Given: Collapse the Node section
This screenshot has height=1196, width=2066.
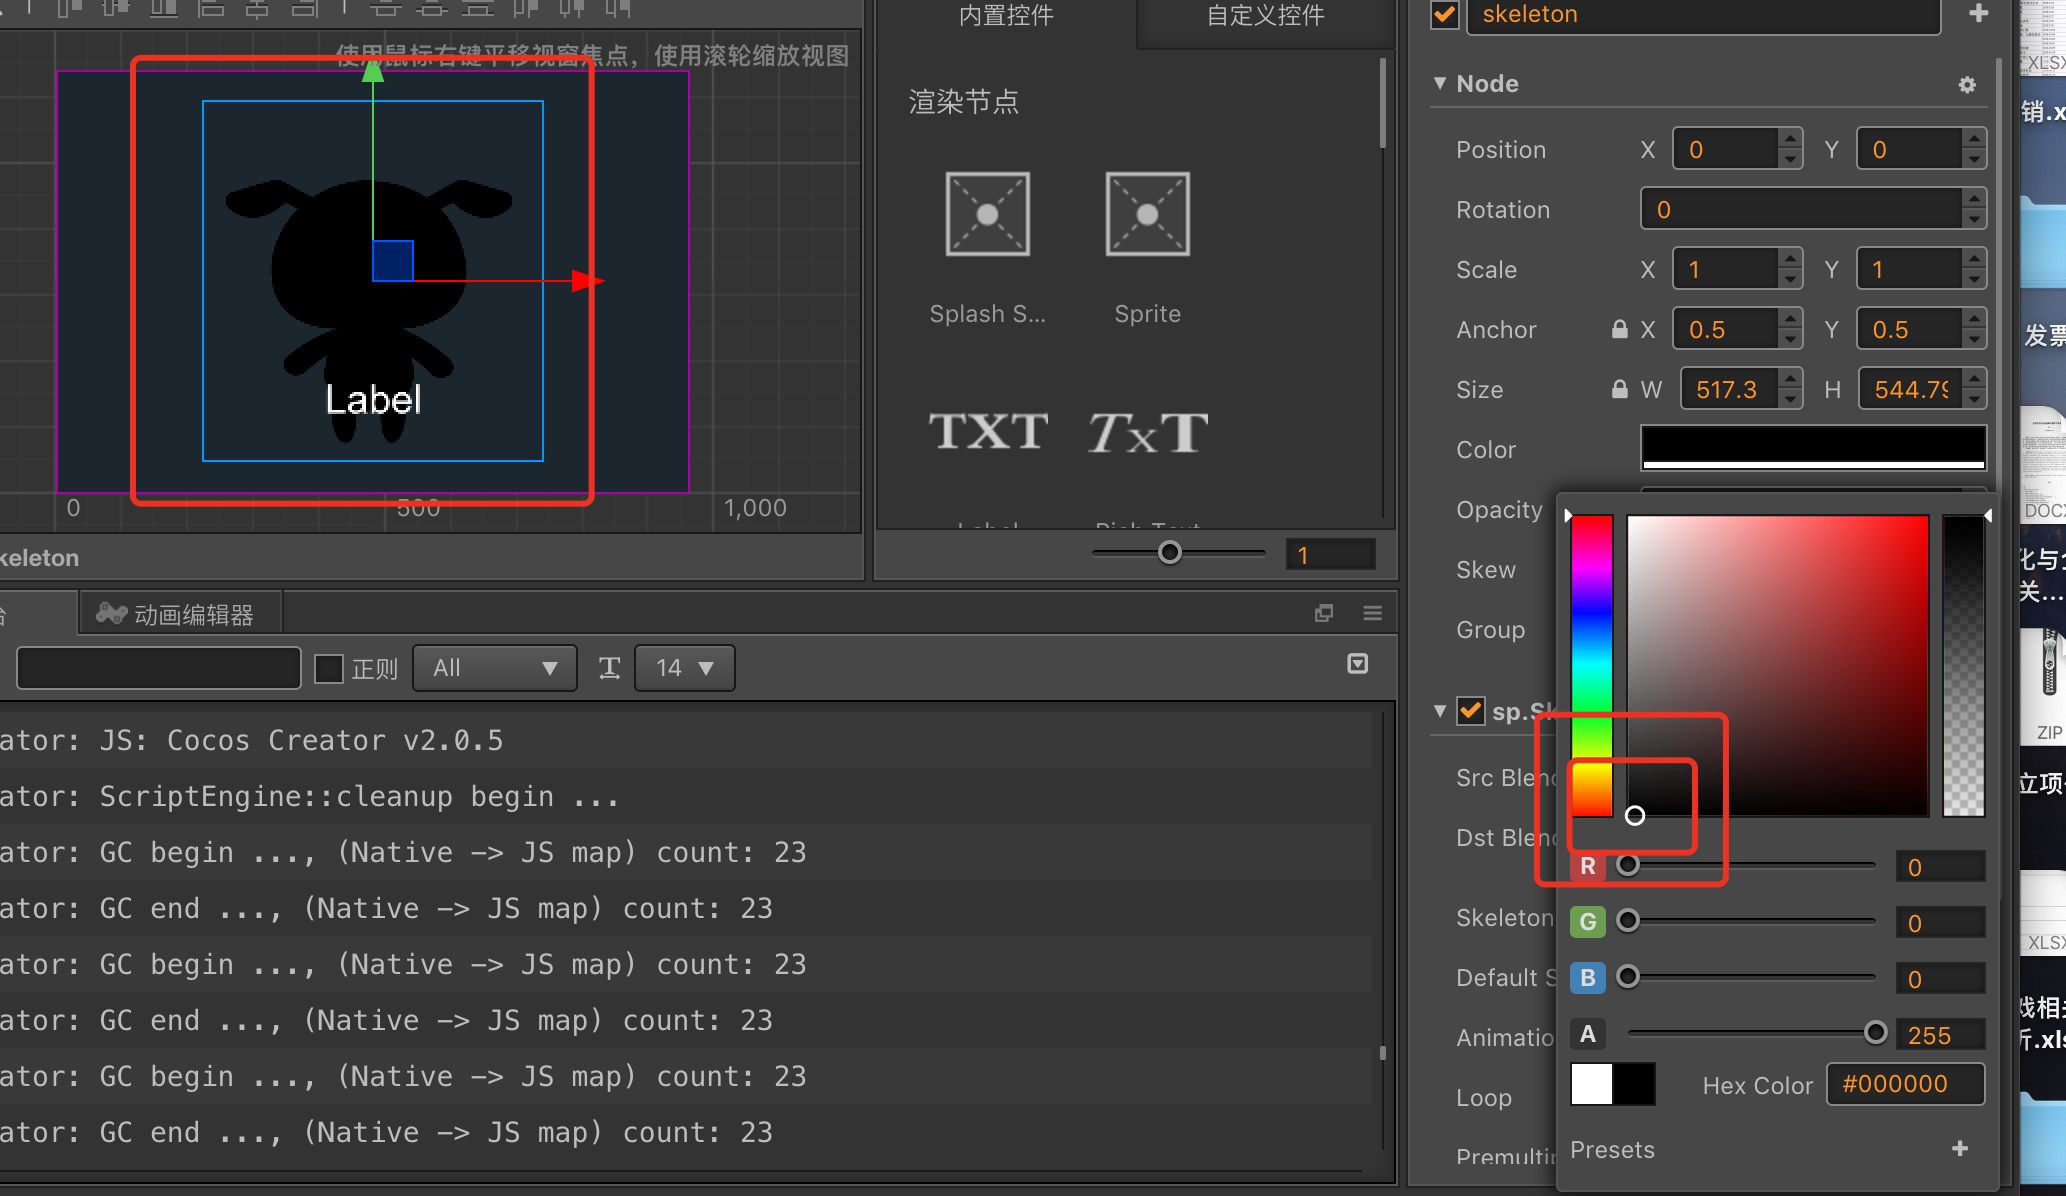Looking at the screenshot, I should pos(1440,84).
